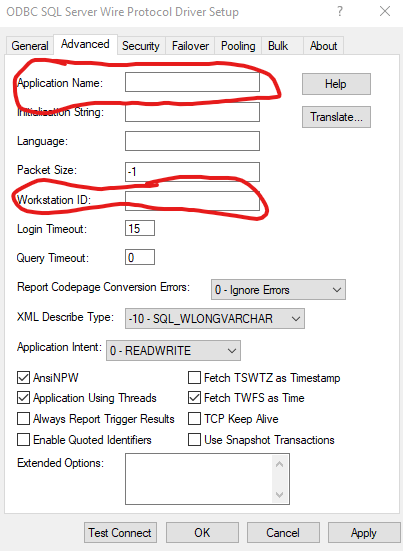Click Extended Options scroll down arrow
Image resolution: width=403 pixels, height=551 pixels.
pyautogui.click(x=280, y=495)
